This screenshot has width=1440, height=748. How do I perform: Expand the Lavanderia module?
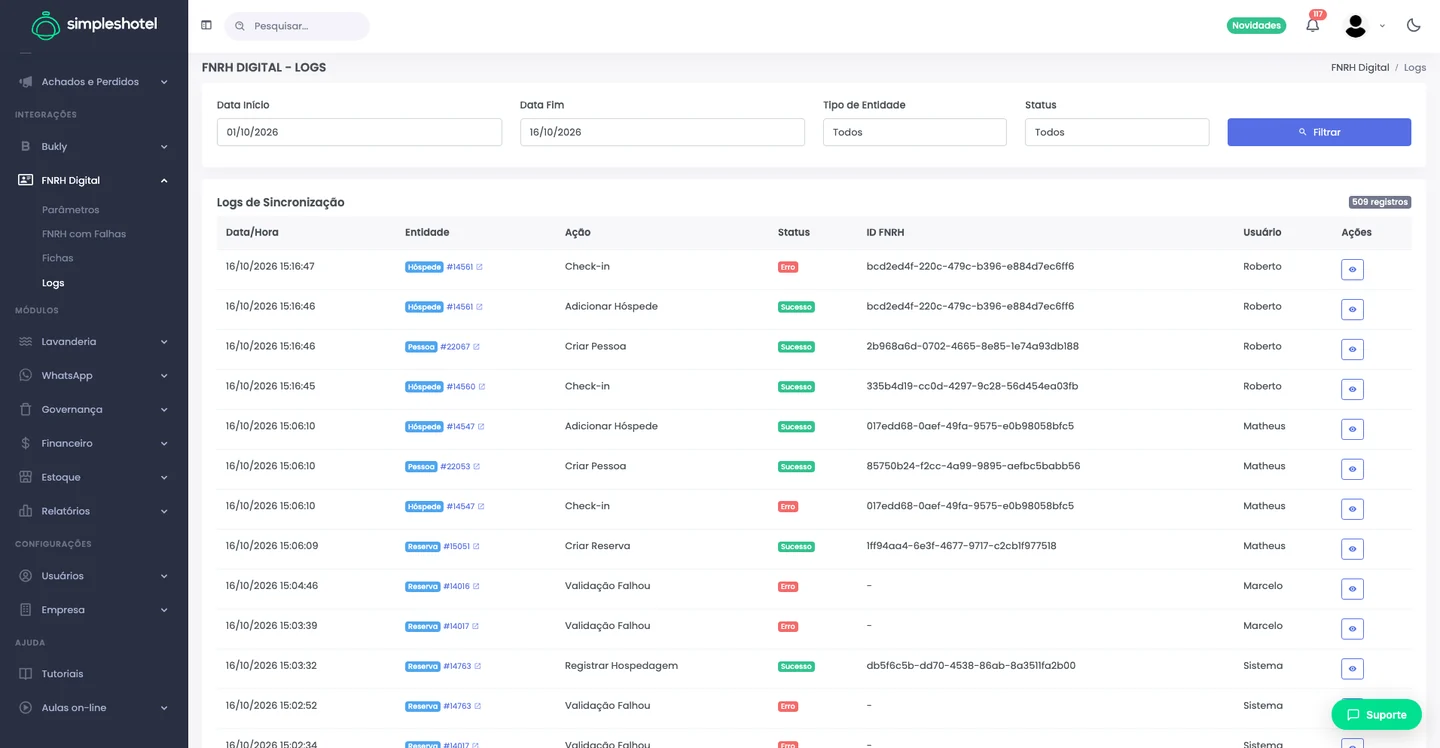[94, 342]
